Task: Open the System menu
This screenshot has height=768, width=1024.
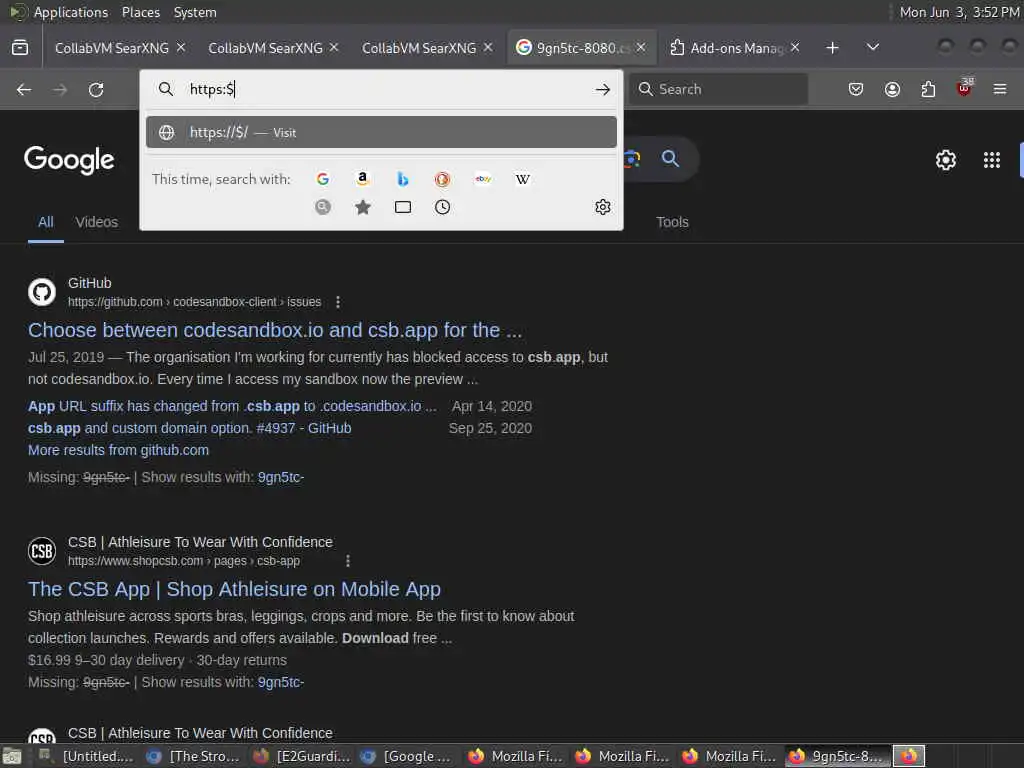Action: click(x=195, y=12)
